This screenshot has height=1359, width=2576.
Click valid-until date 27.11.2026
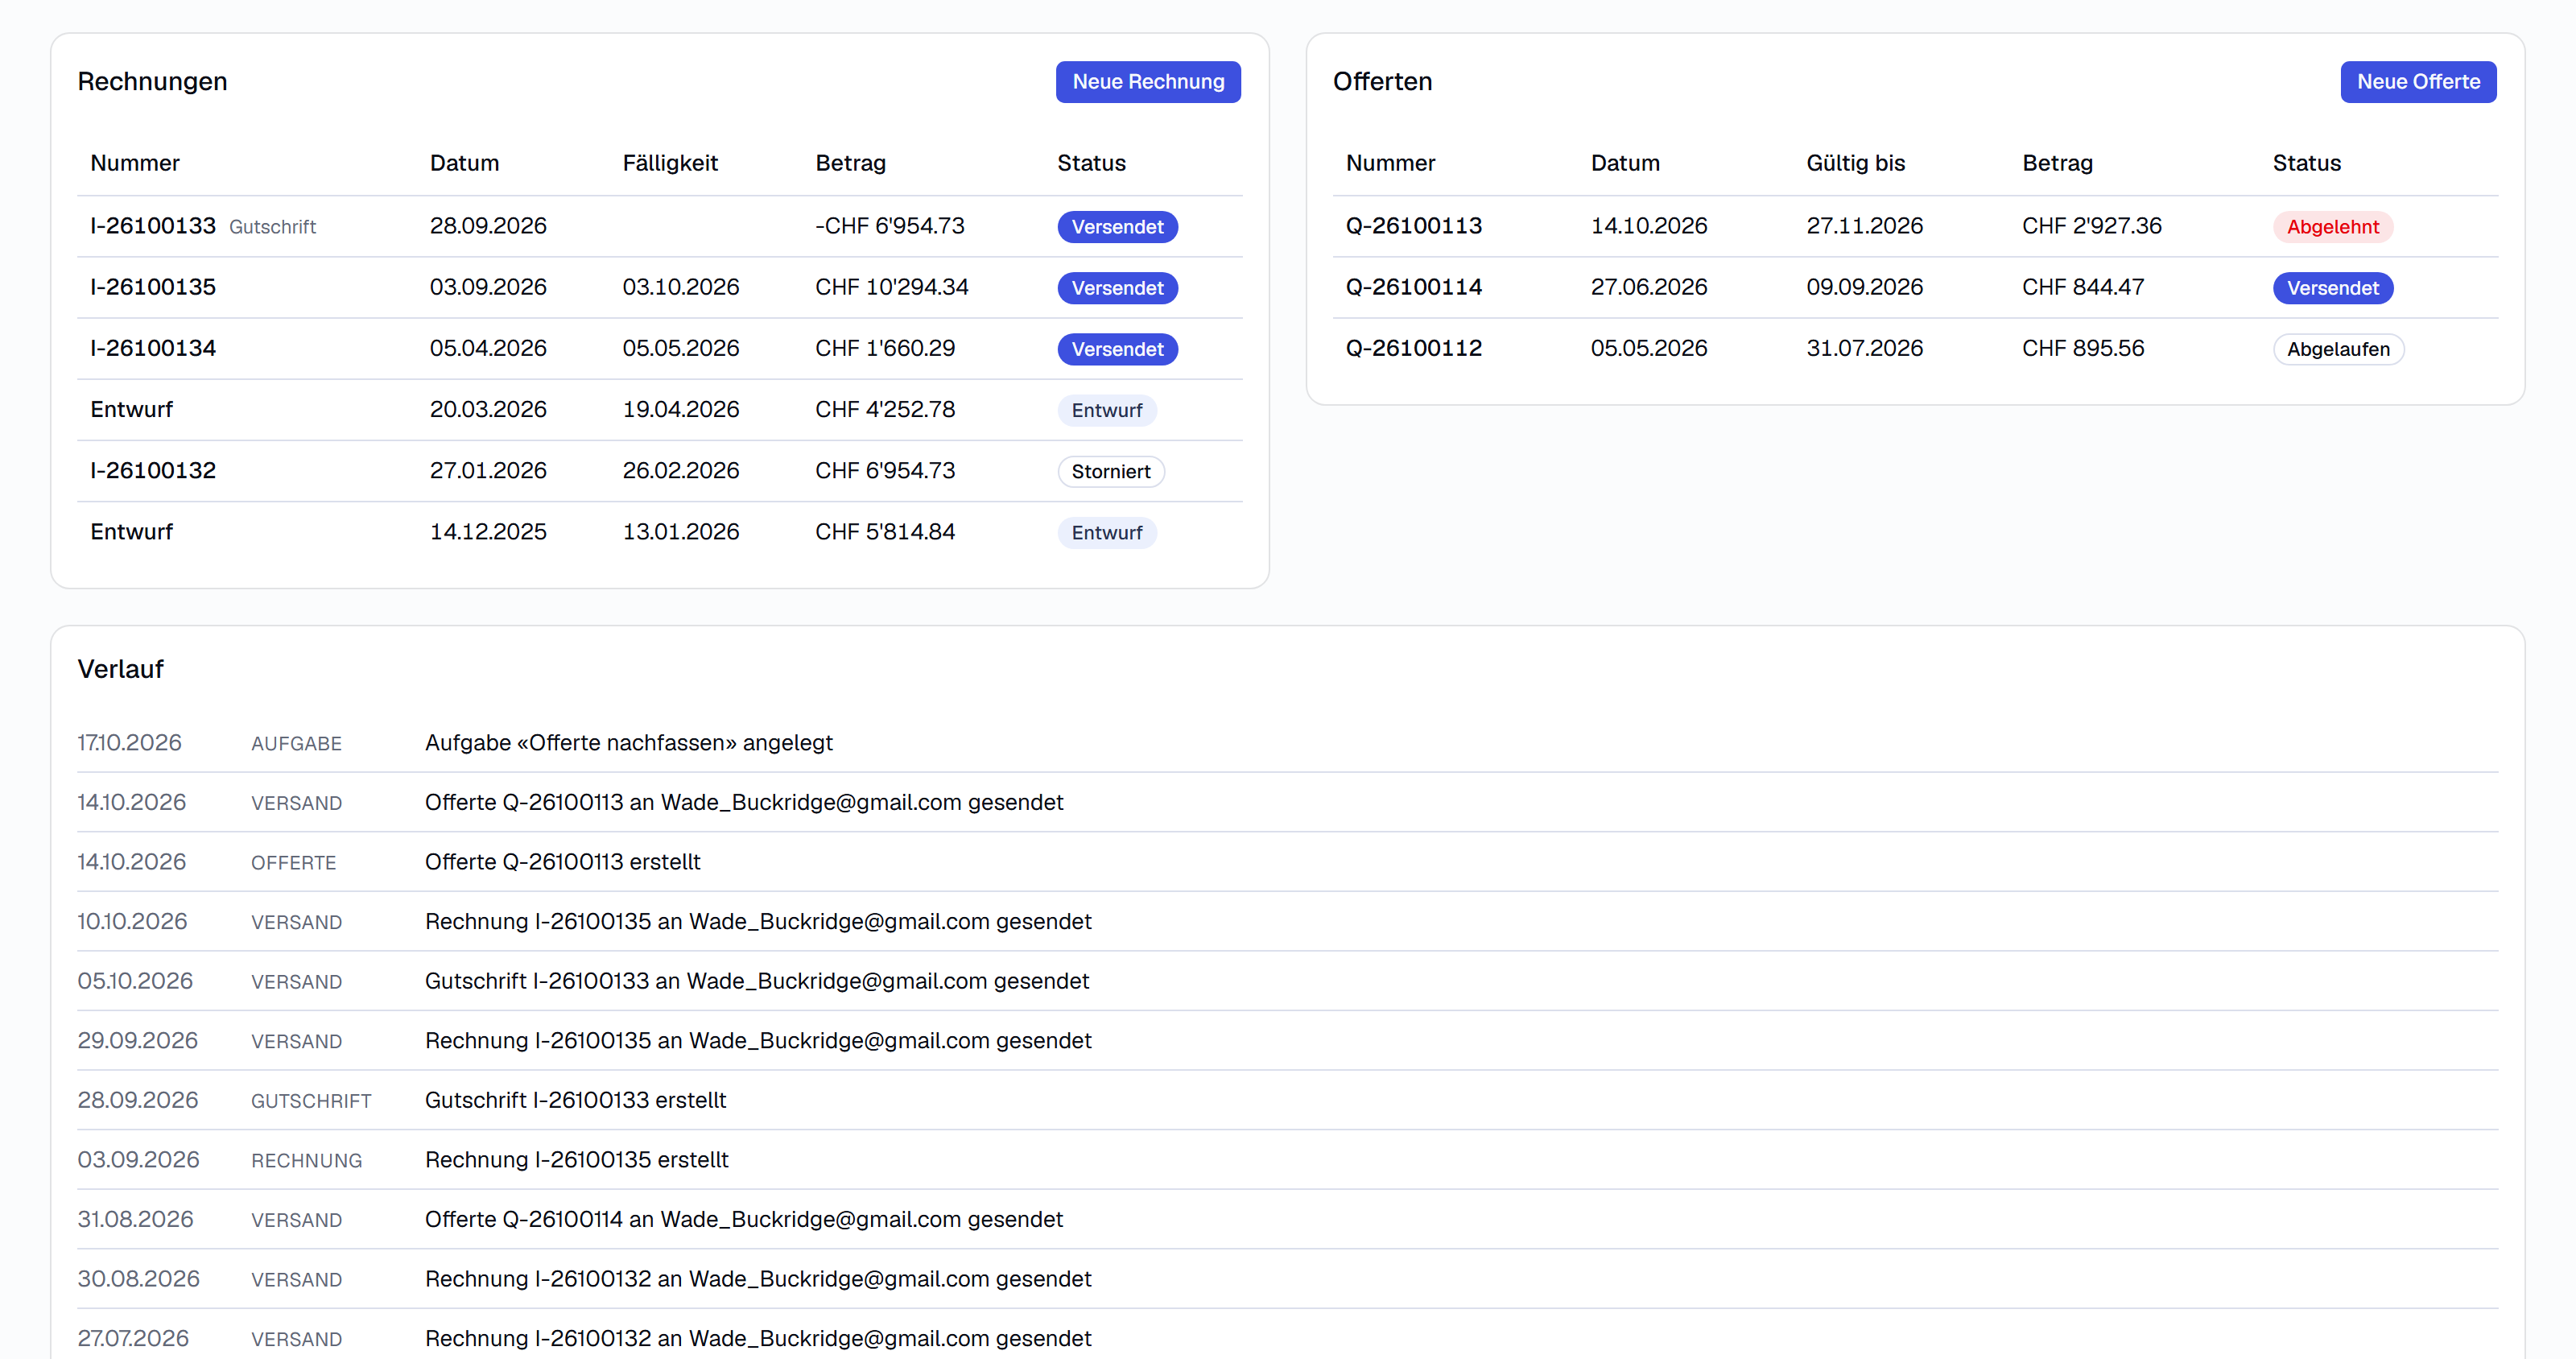pyautogui.click(x=1864, y=226)
